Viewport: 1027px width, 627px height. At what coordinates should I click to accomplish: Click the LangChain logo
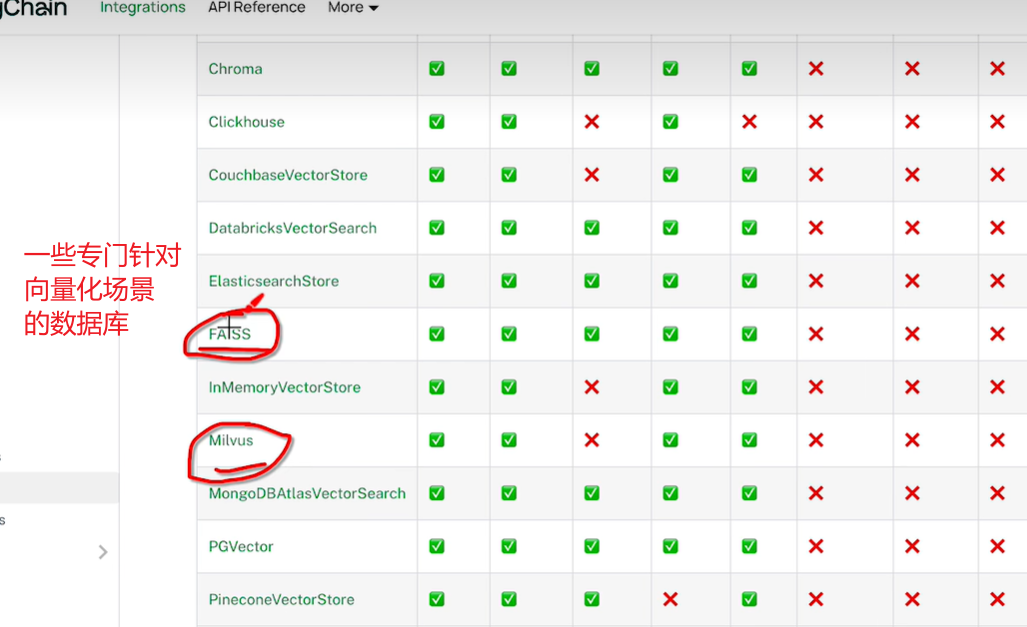tap(33, 8)
